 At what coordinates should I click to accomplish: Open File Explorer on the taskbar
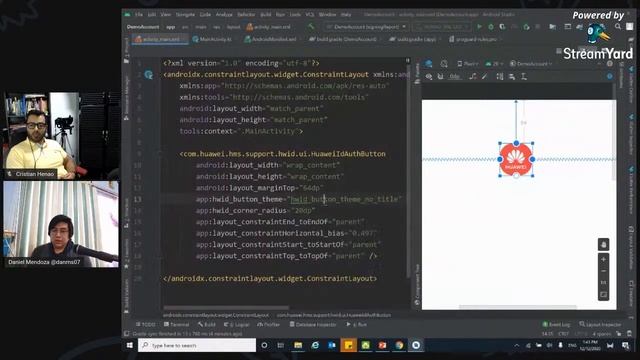pyautogui.click(x=298, y=345)
